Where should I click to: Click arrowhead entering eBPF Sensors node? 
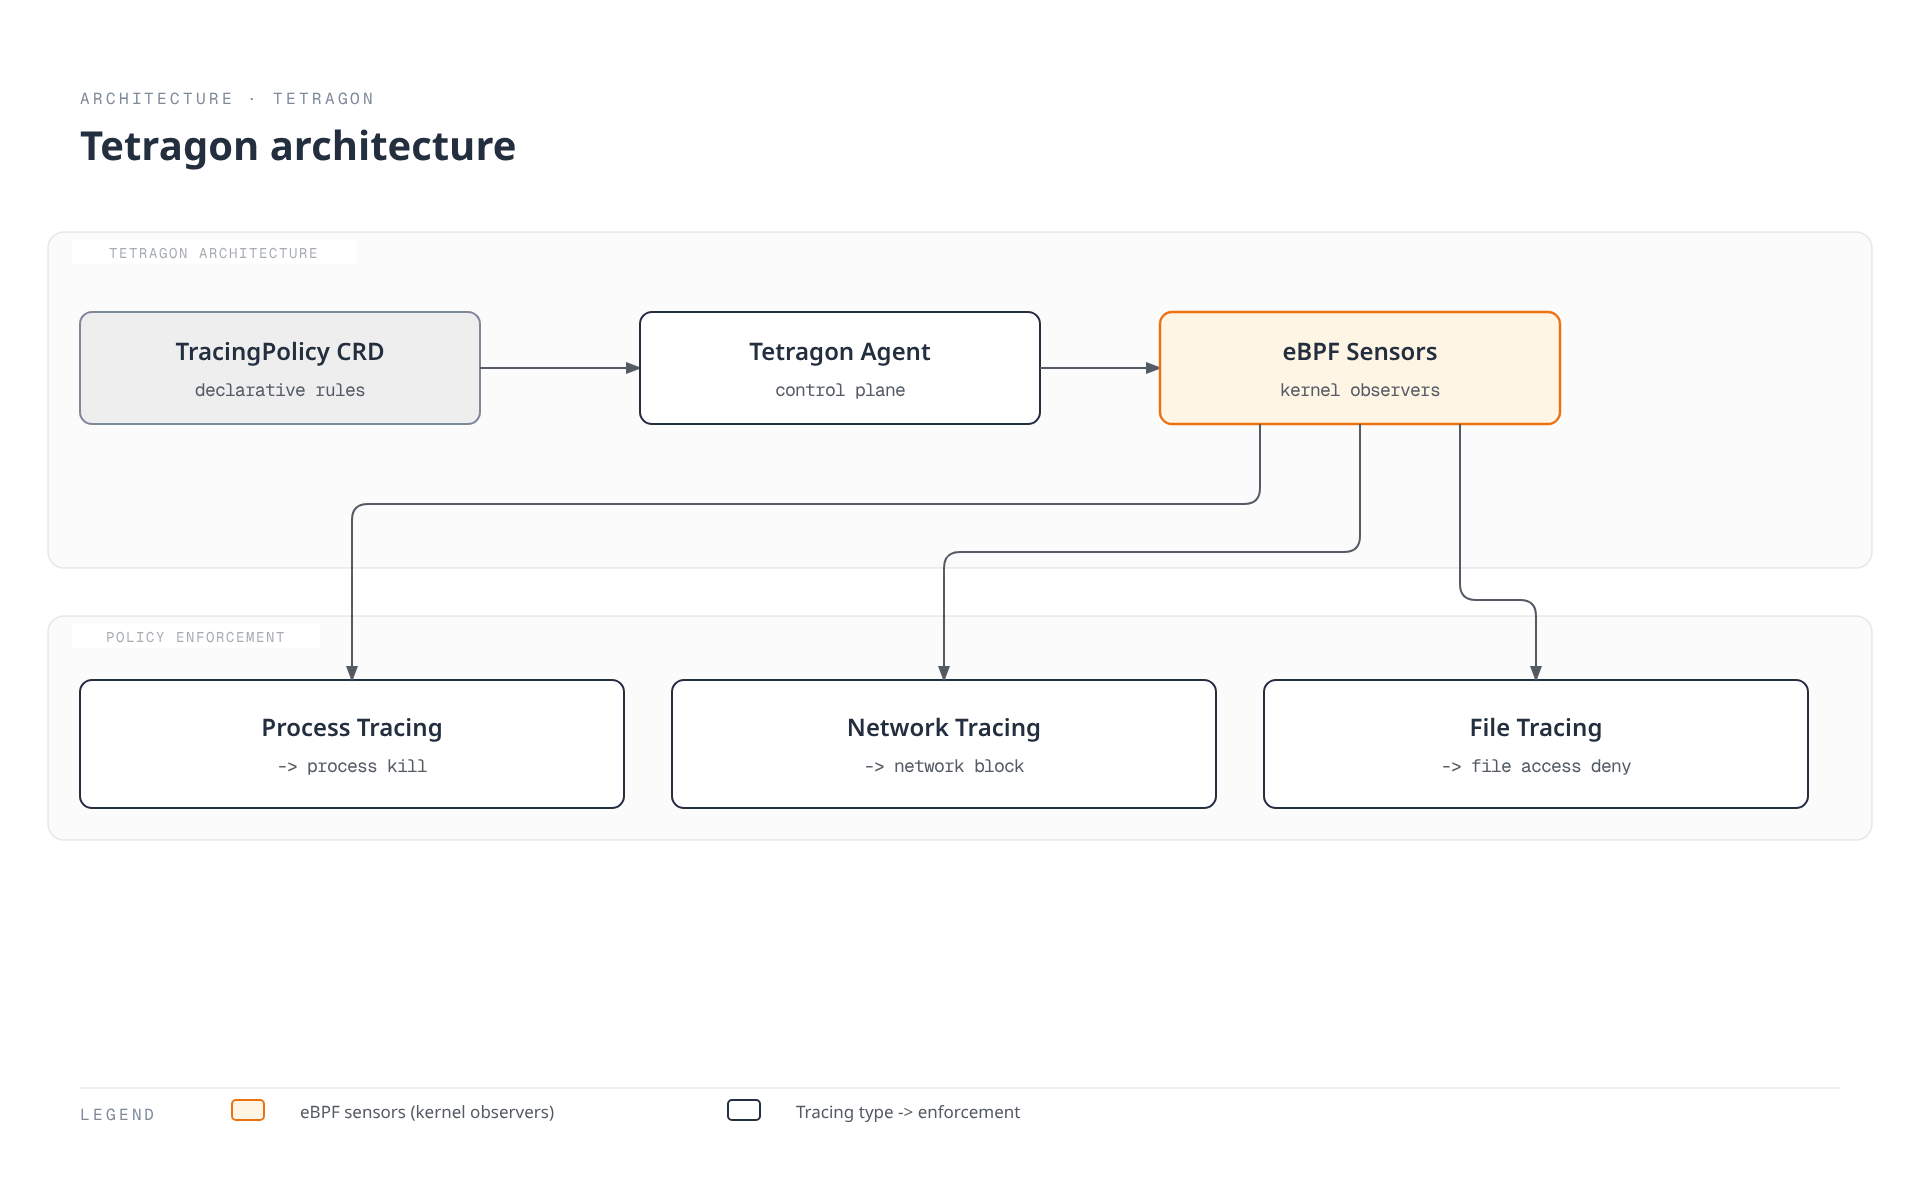point(1152,368)
